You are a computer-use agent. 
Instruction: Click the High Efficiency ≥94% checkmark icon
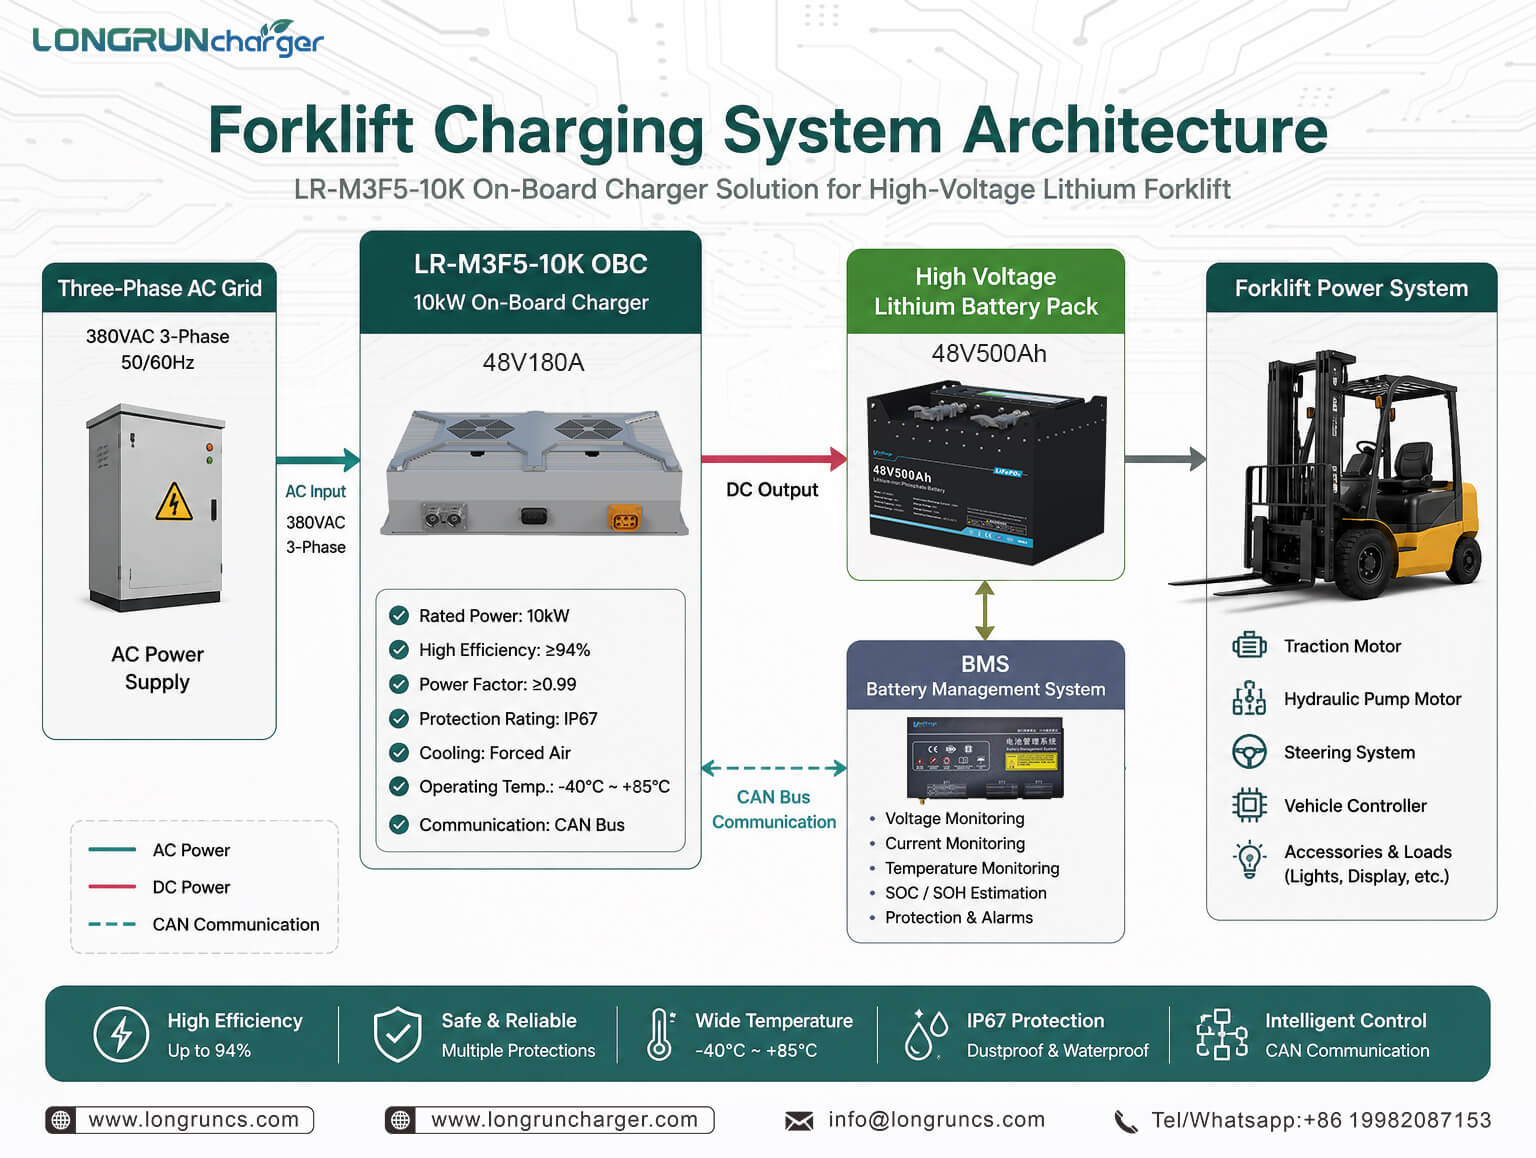point(399,650)
